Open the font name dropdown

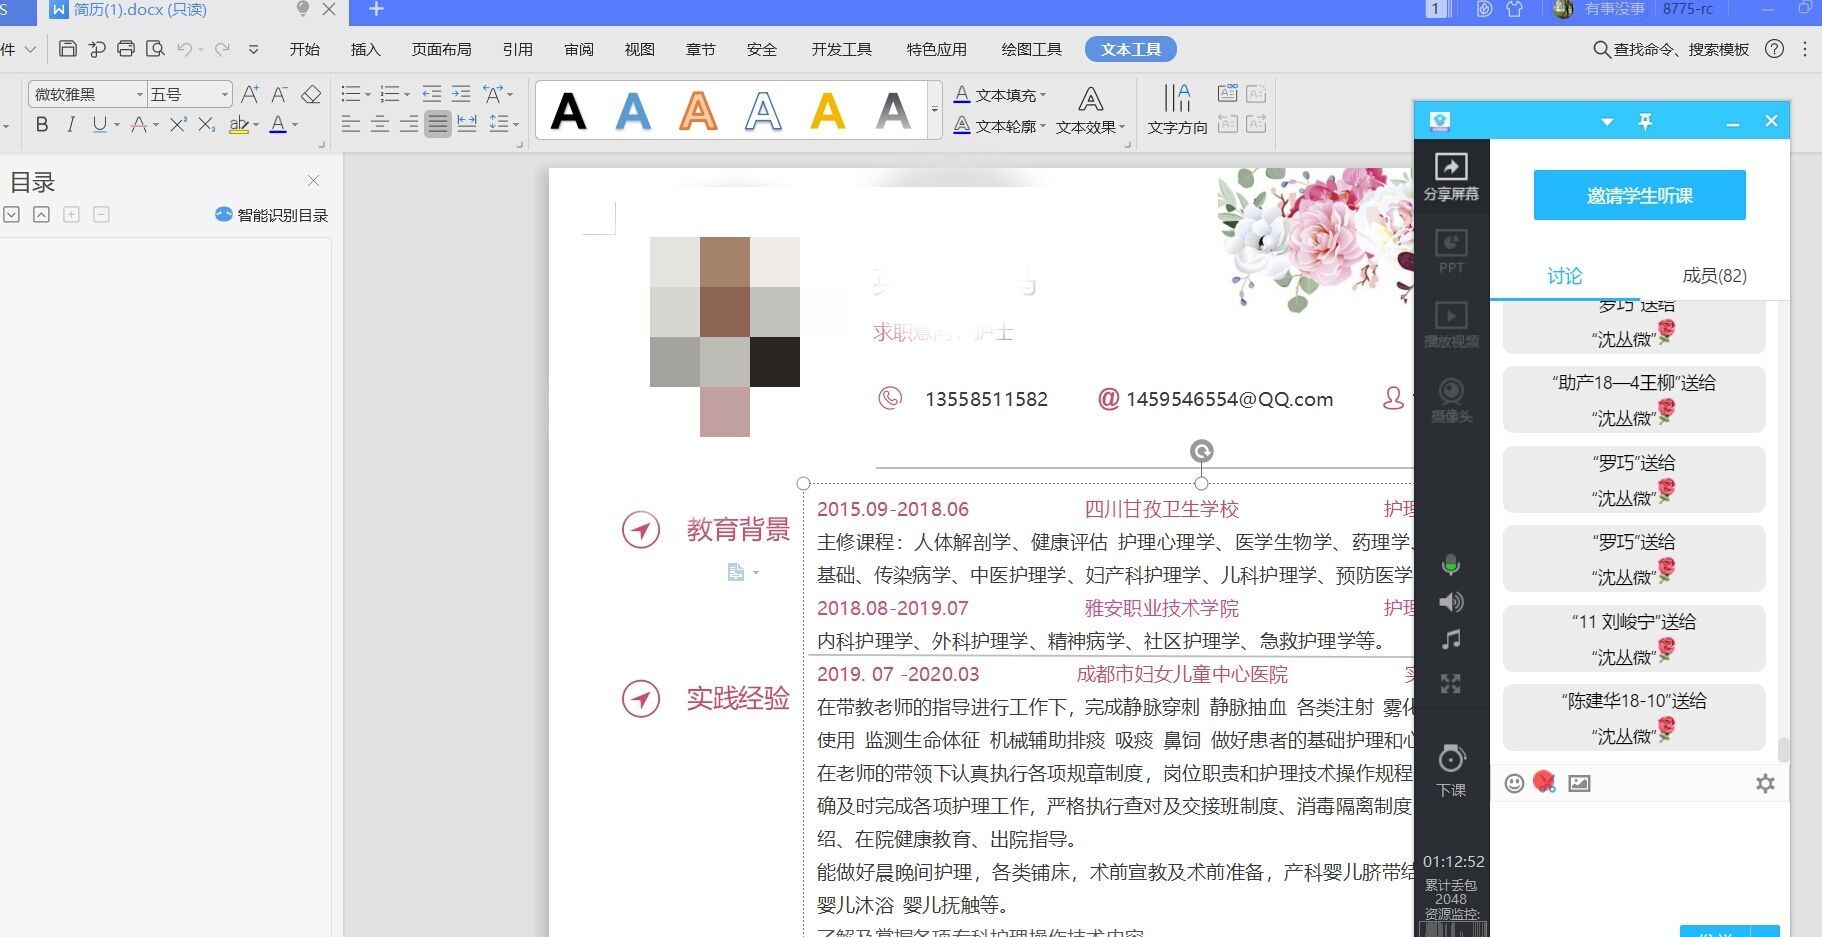click(x=139, y=95)
